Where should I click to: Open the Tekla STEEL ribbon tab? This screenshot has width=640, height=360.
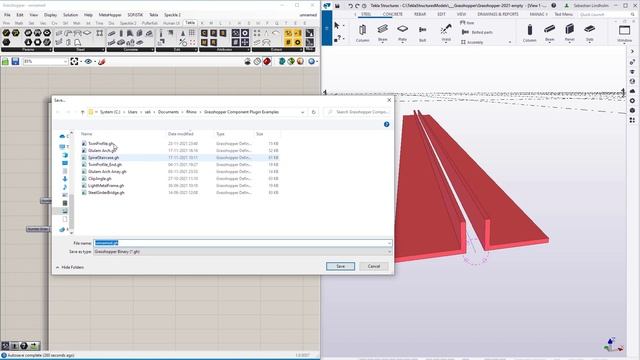(x=366, y=14)
